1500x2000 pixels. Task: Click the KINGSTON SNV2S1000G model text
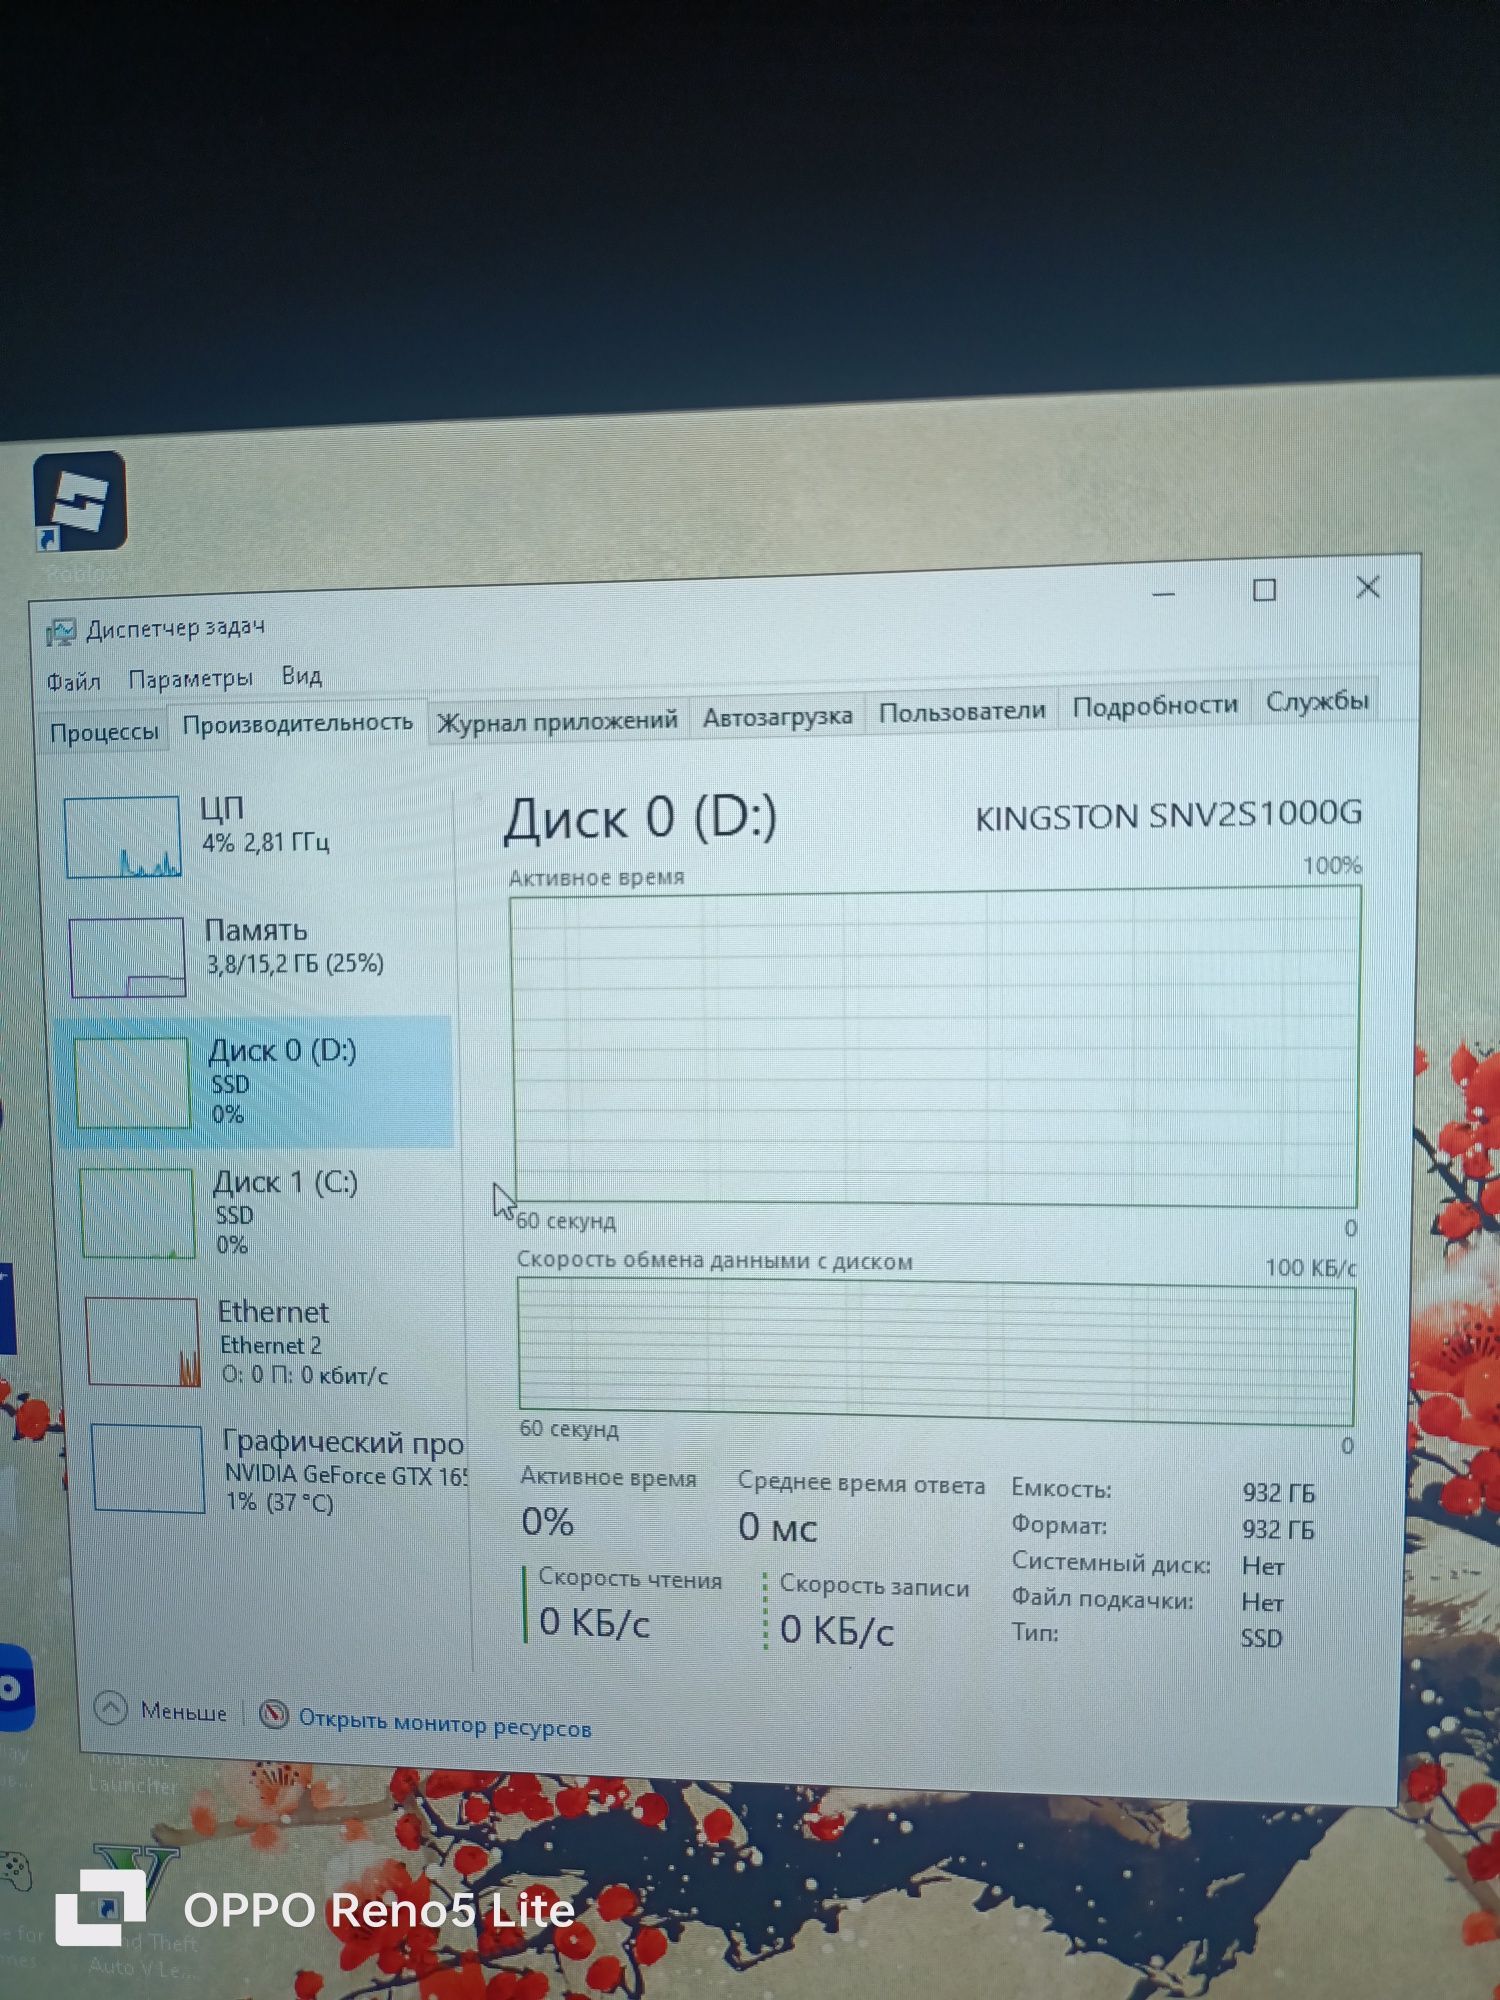coord(1168,815)
